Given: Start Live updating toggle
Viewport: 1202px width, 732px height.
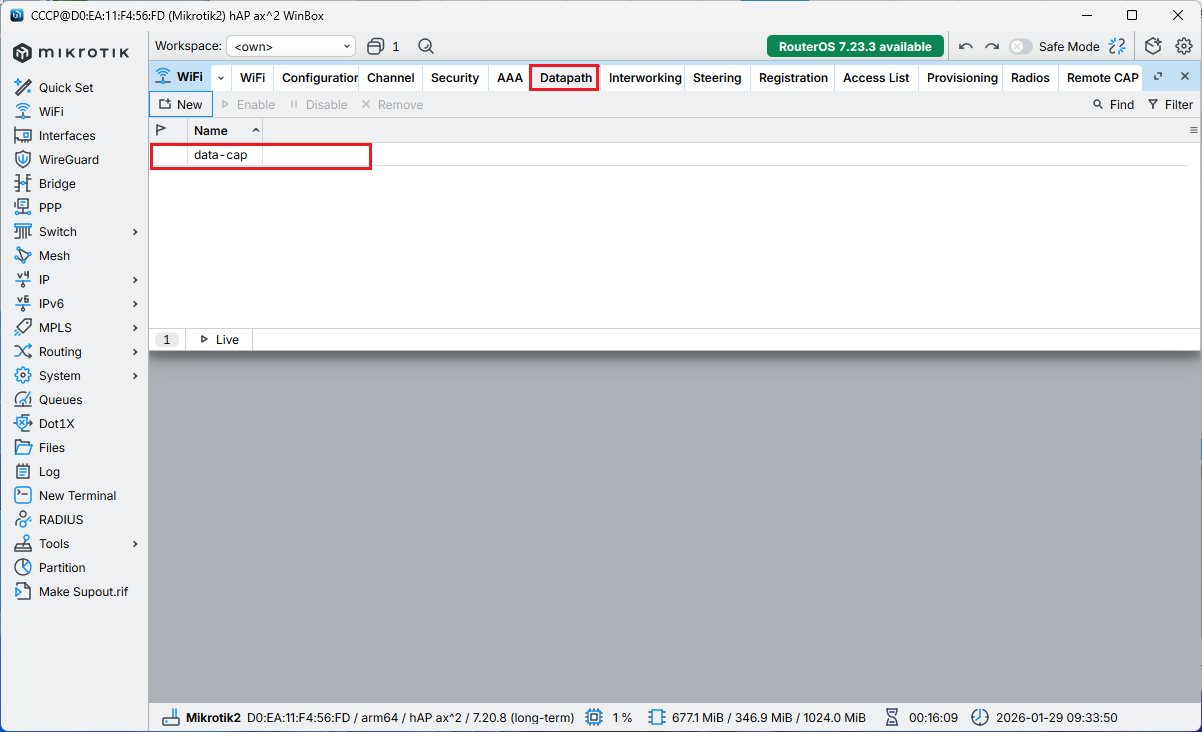Looking at the screenshot, I should 220,340.
